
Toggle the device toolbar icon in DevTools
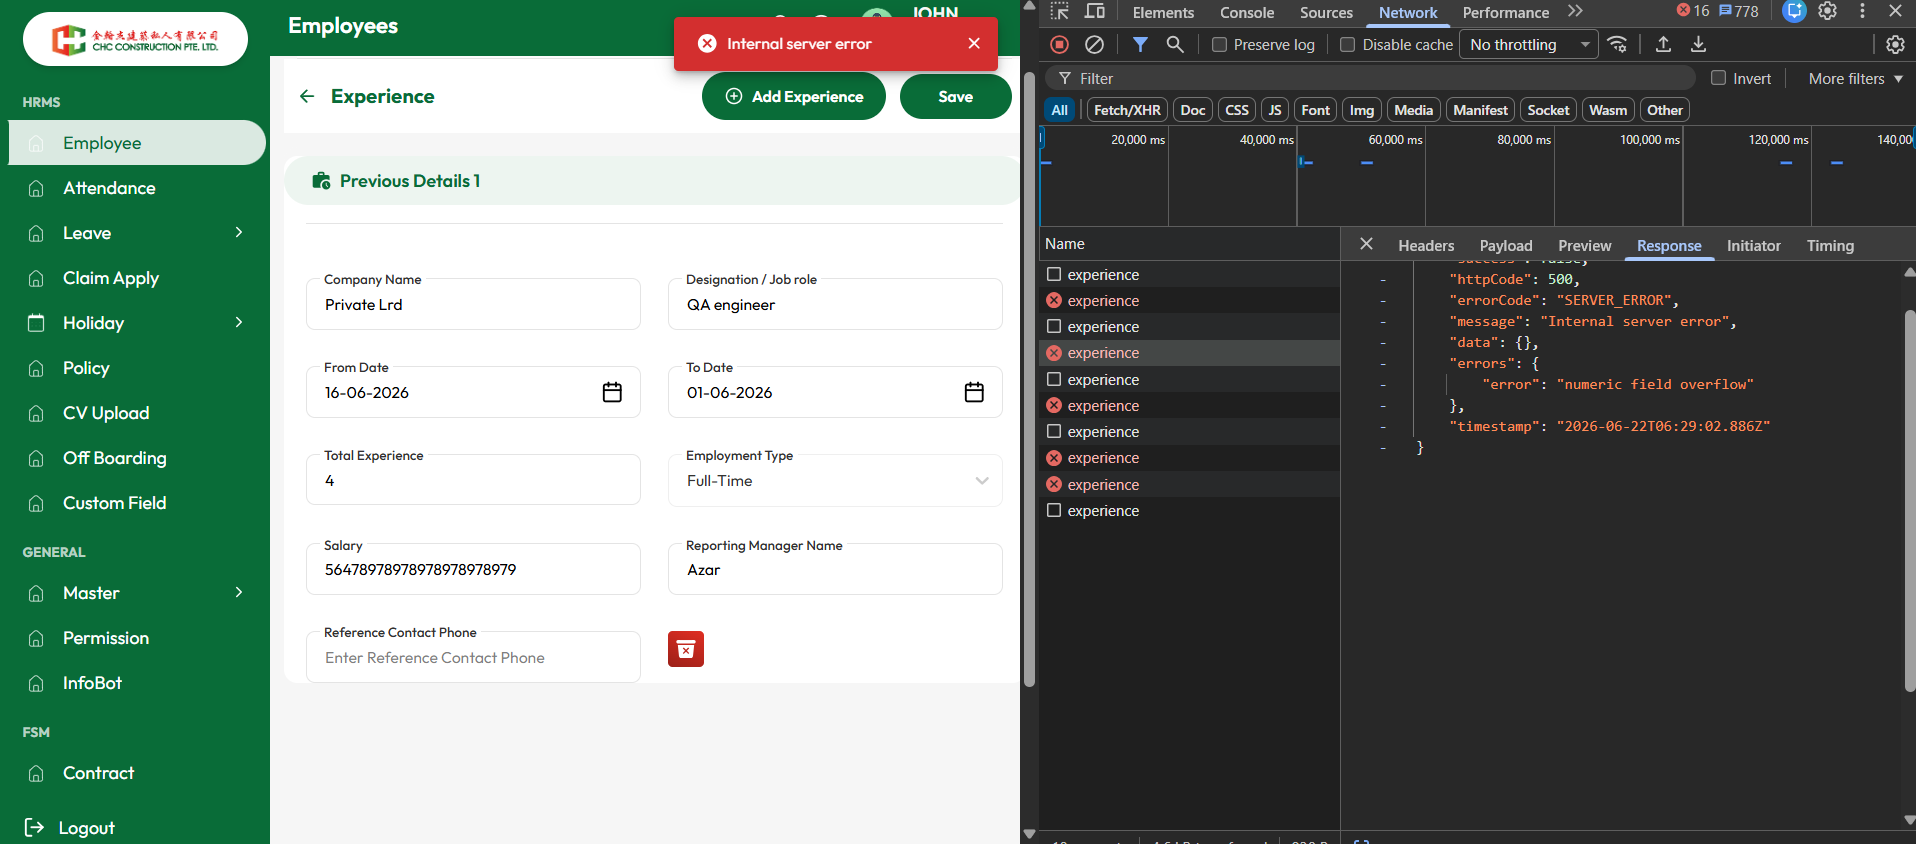1095,12
